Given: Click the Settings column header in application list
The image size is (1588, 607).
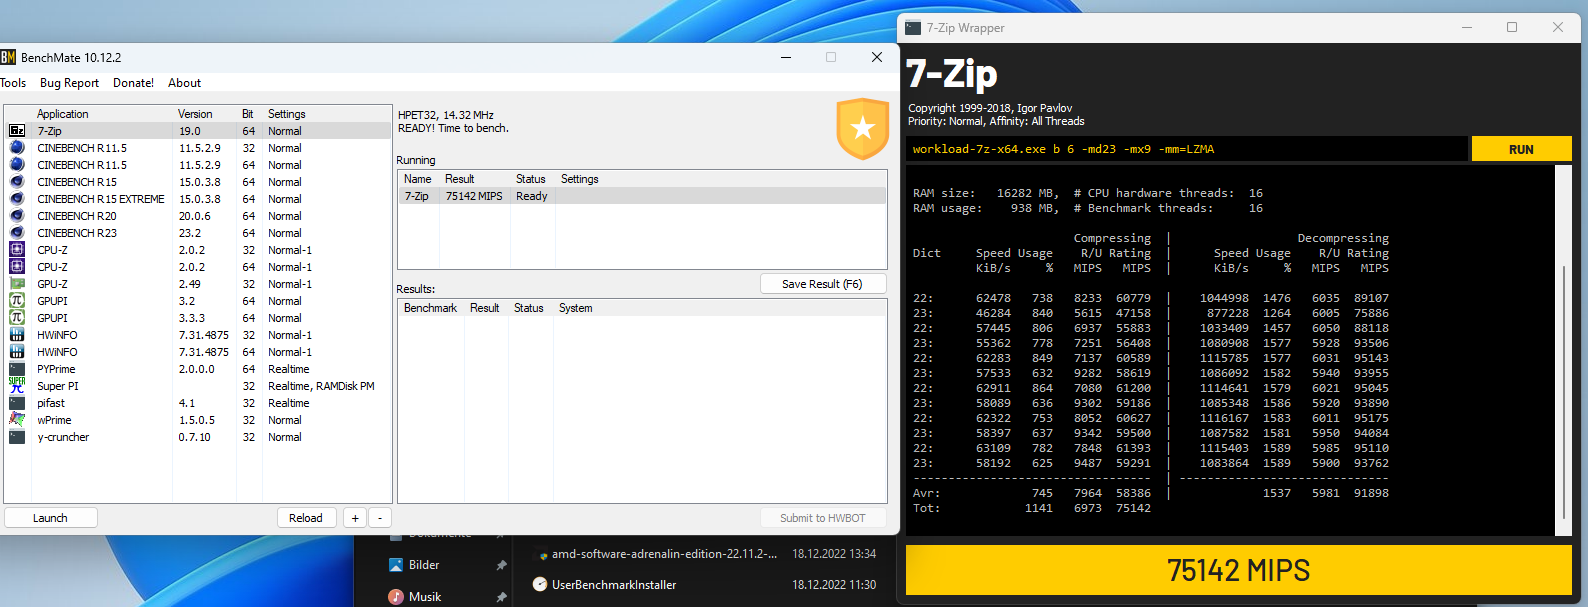Looking at the screenshot, I should tap(287, 114).
